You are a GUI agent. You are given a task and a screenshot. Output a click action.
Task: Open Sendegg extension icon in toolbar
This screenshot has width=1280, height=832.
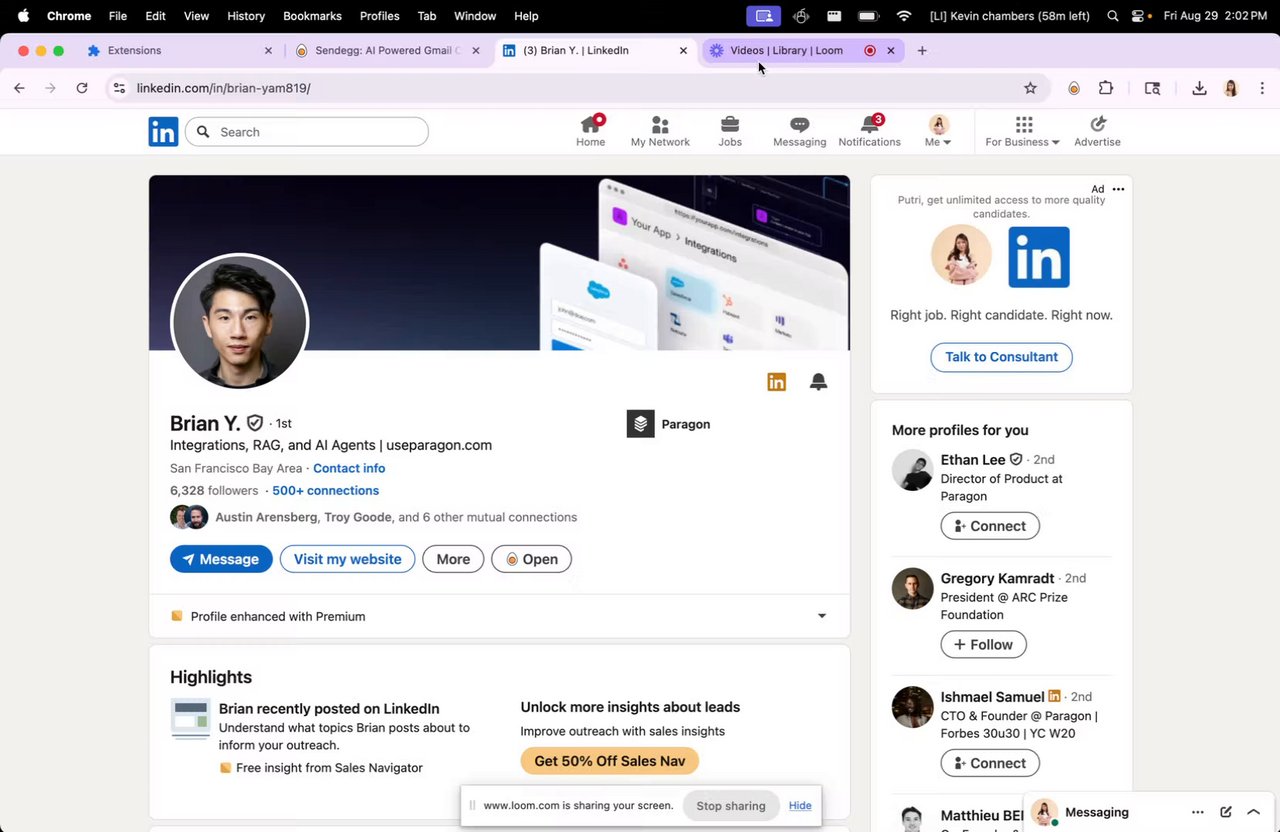(1074, 88)
